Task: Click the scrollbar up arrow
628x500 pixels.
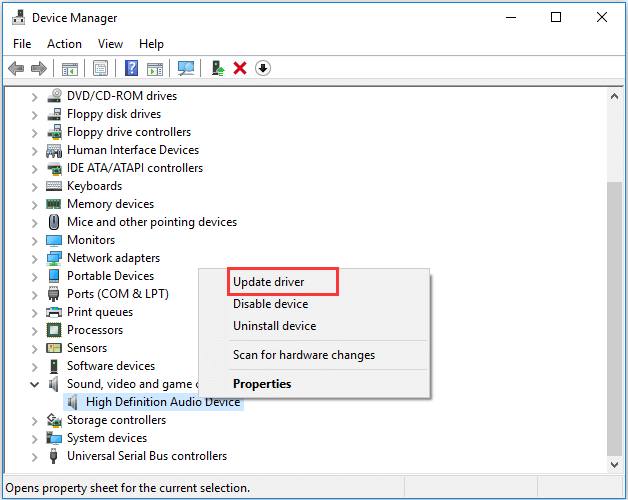Action: point(614,97)
